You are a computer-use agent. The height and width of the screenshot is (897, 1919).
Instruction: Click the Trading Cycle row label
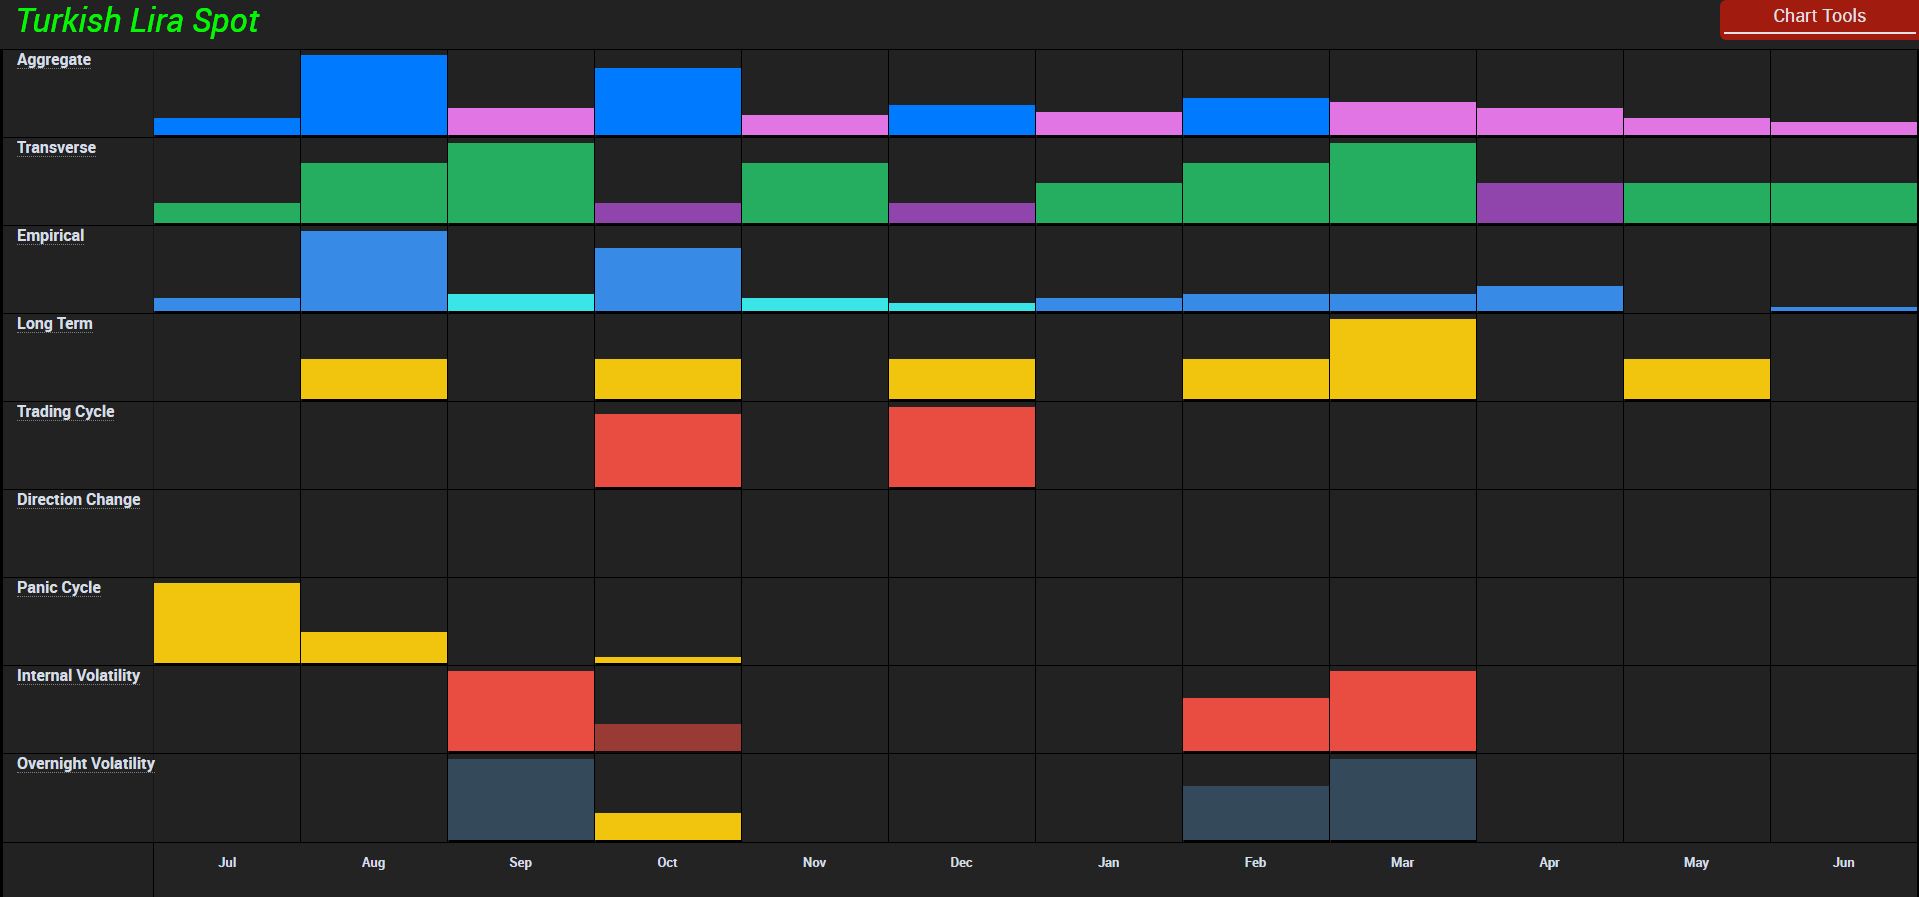[x=65, y=412]
